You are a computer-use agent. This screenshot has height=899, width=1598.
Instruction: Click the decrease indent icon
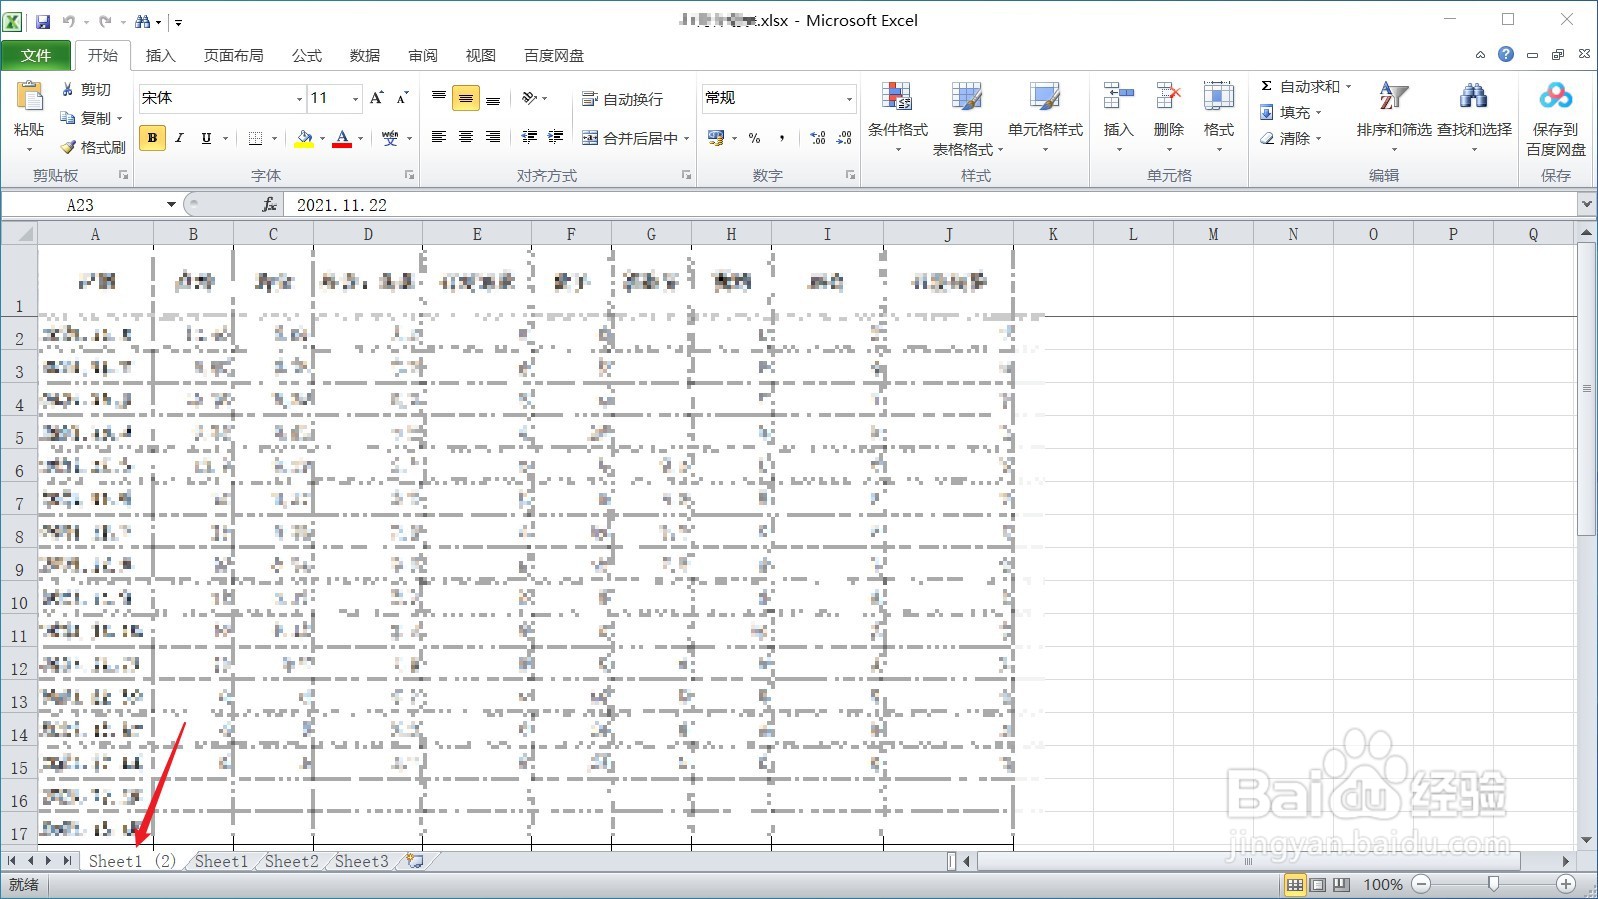tap(529, 137)
